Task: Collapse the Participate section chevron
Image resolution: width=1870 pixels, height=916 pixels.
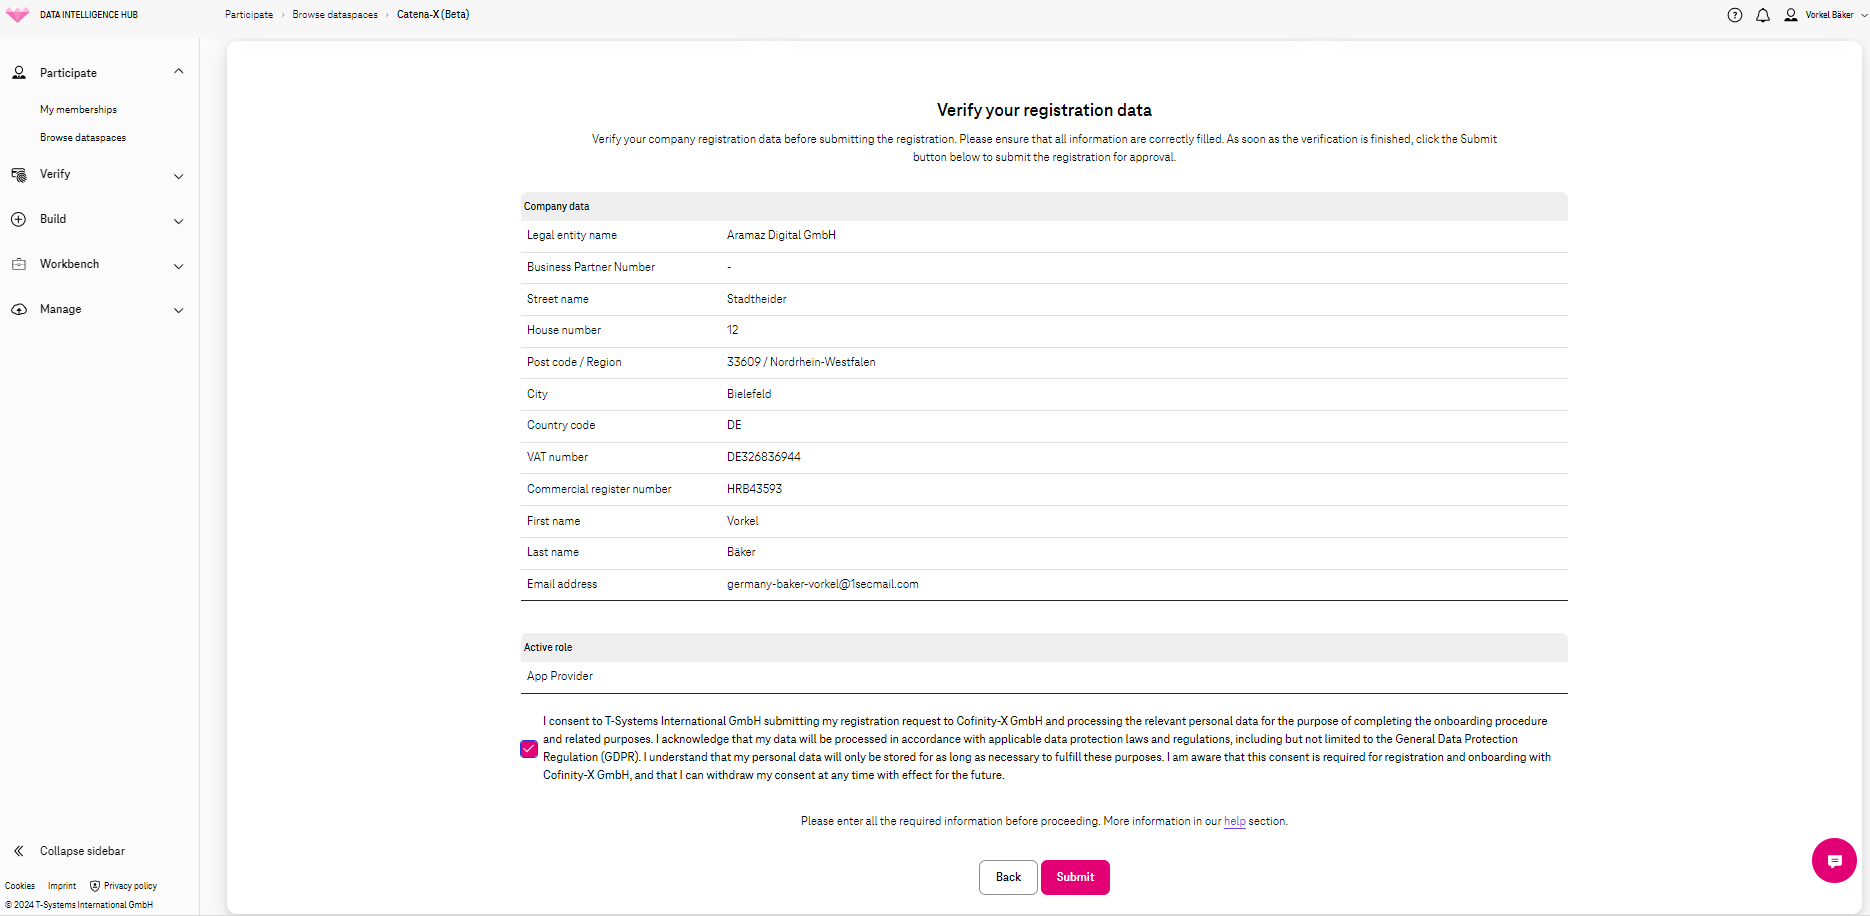Action: point(179,71)
